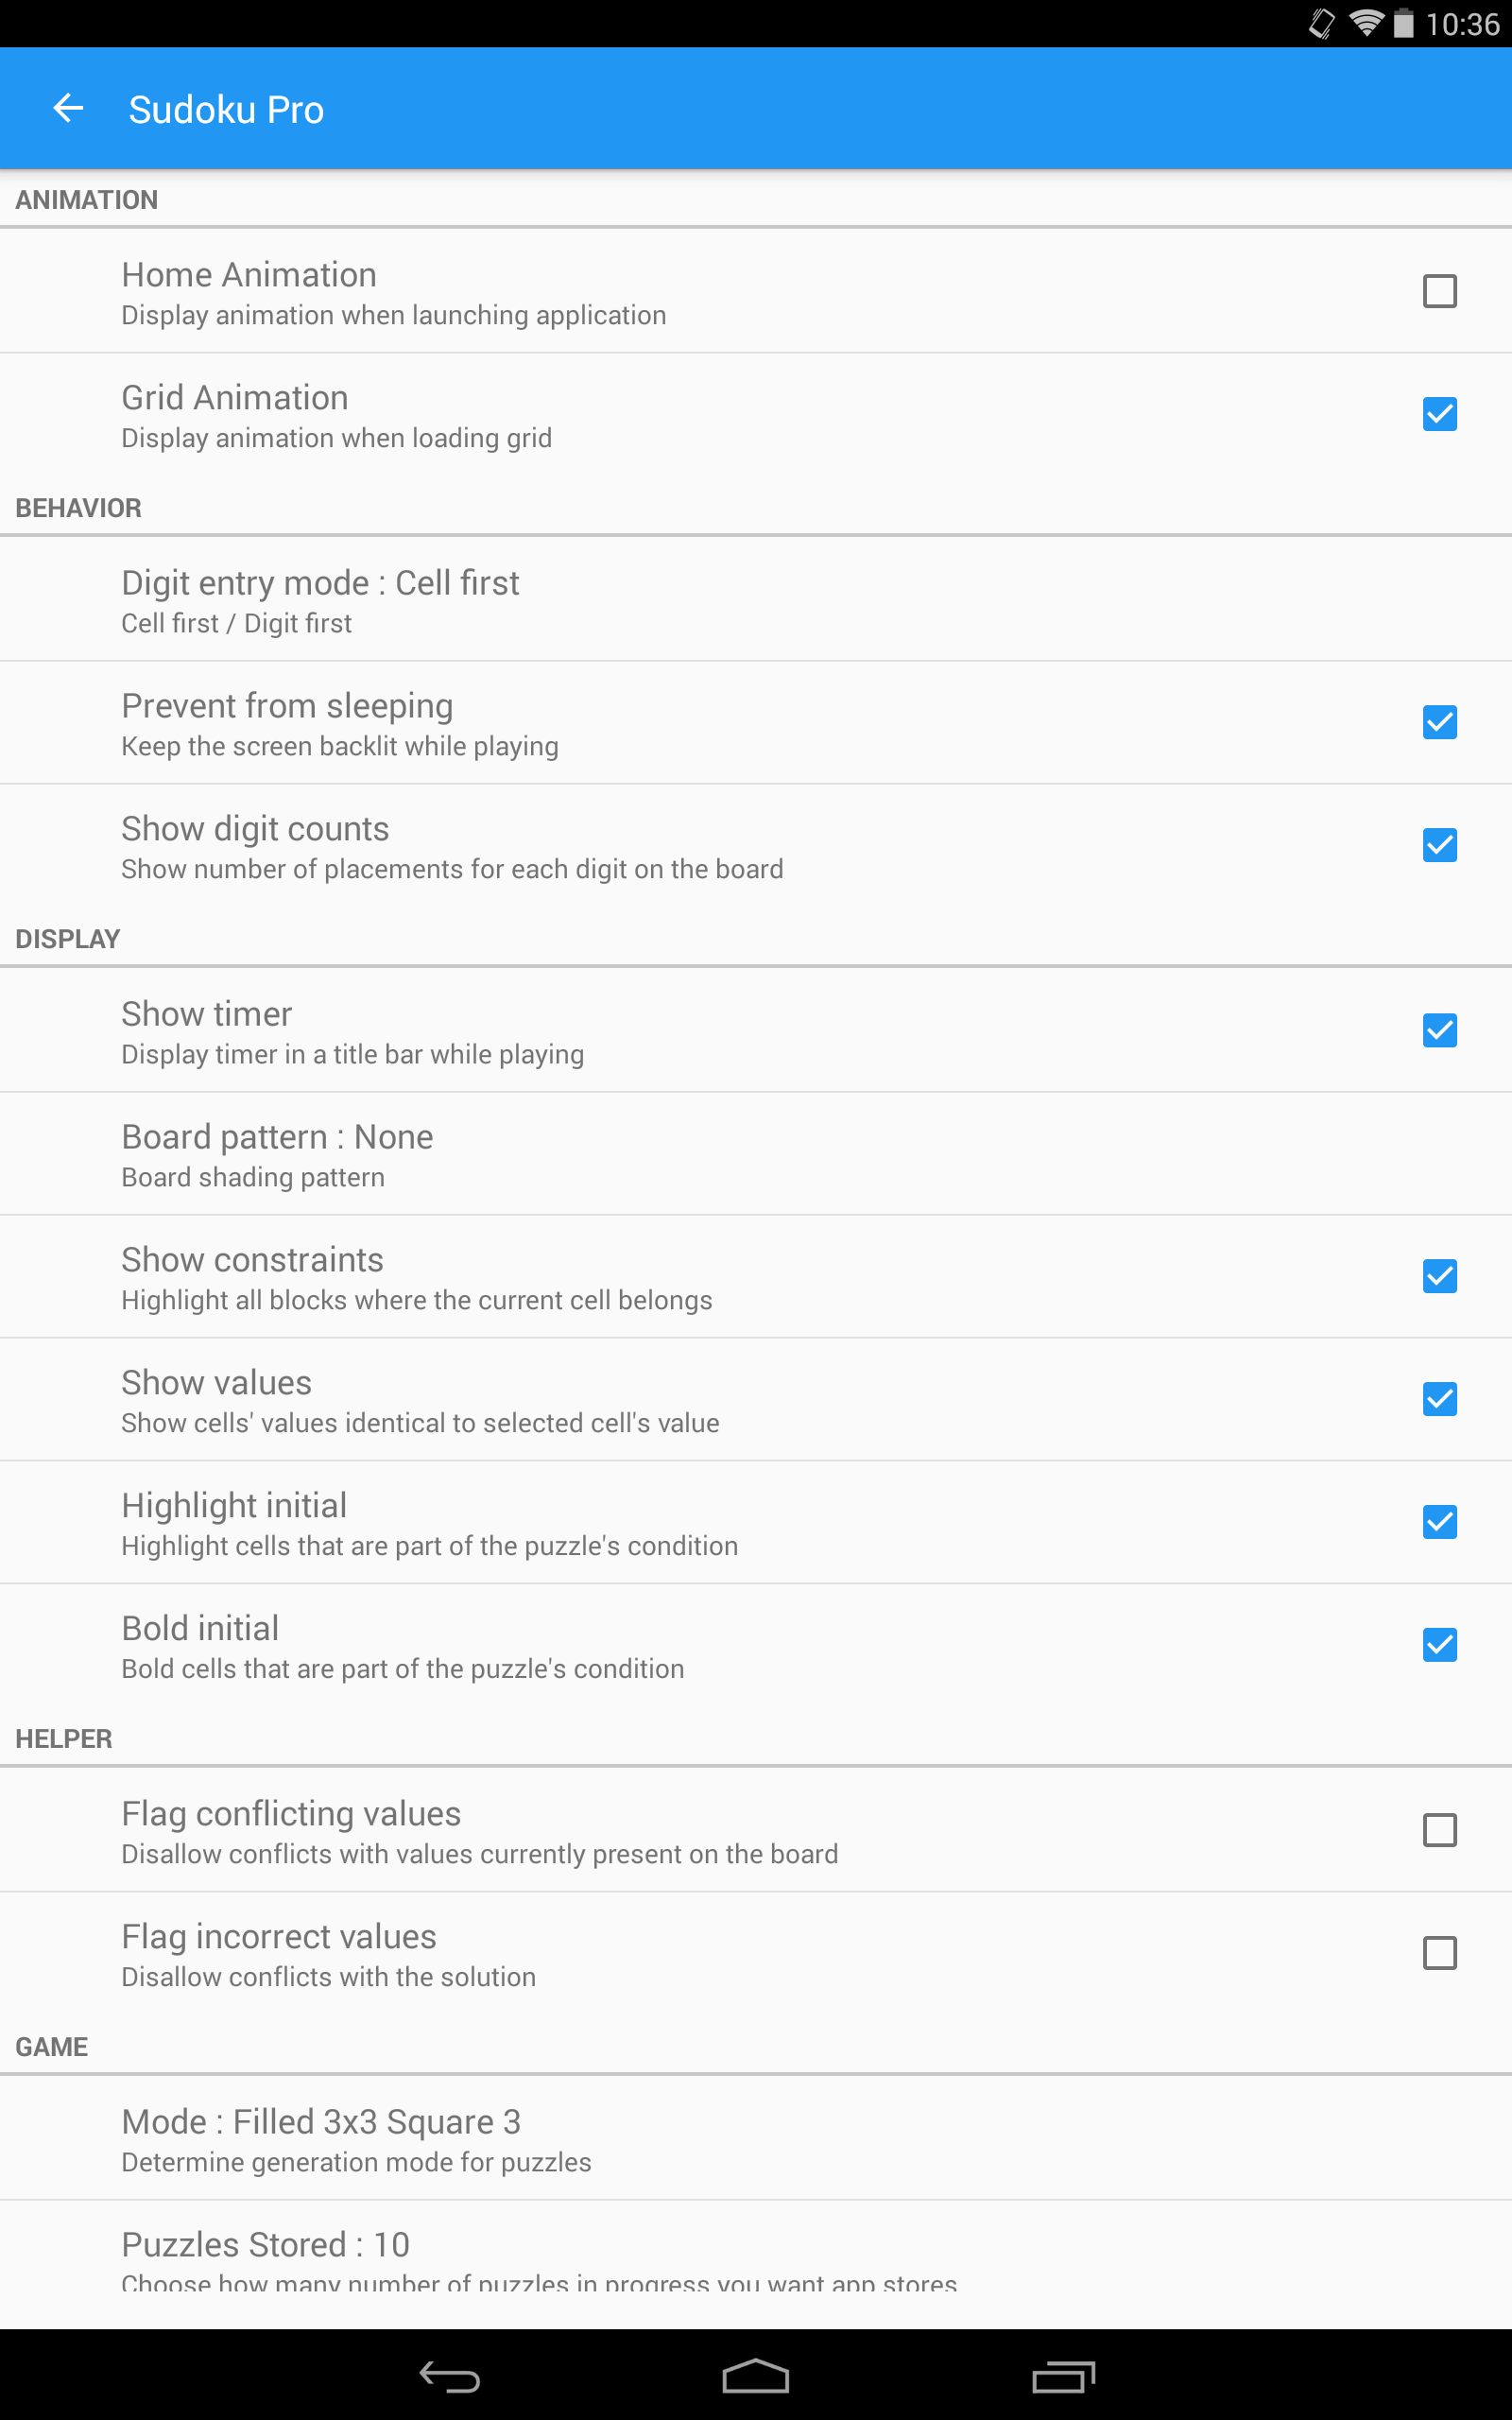Tap the battery status icon
Viewport: 1512px width, 2420px height.
tap(1404, 23)
